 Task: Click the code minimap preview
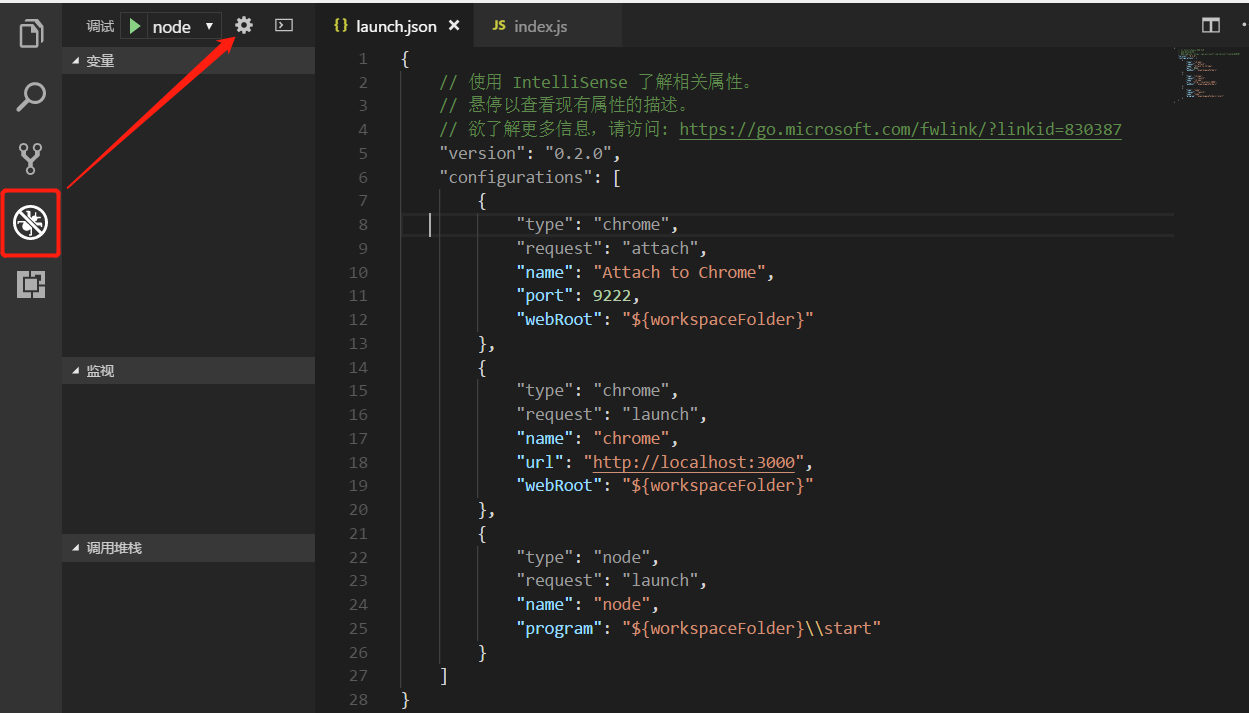click(x=1199, y=74)
